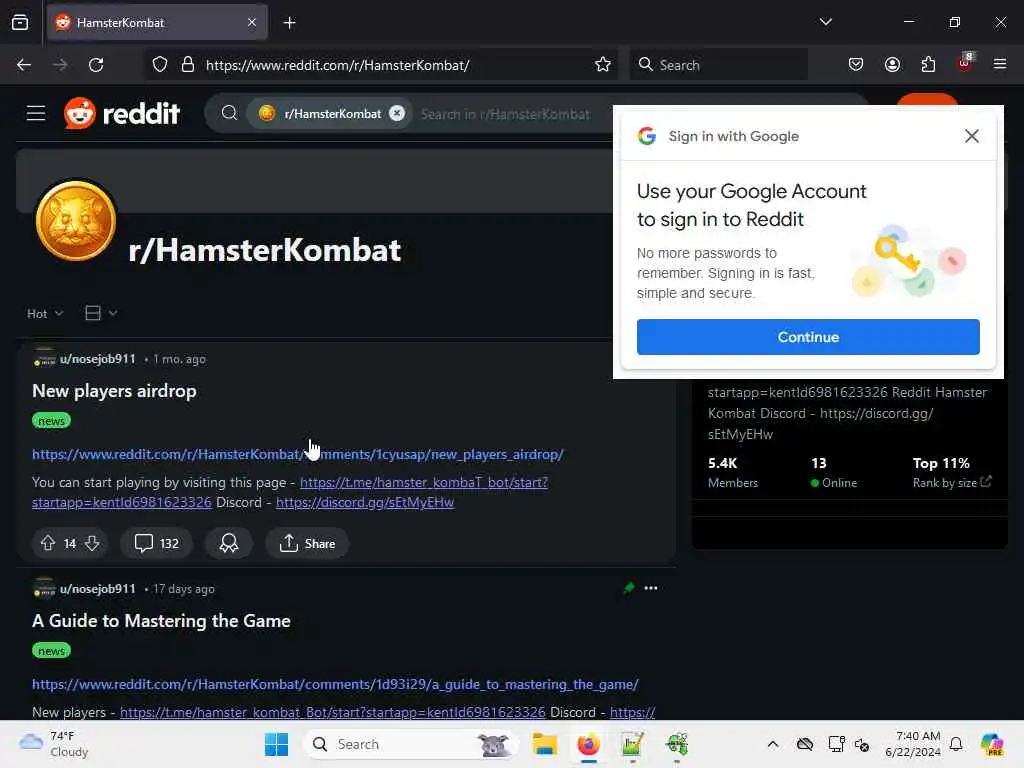Viewport: 1024px width, 768px height.
Task: Click the red extension icon with badge
Action: [965, 63]
